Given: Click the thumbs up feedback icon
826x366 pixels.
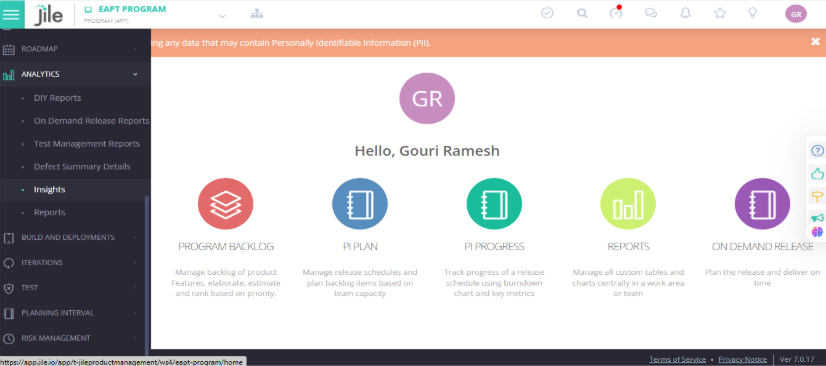Looking at the screenshot, I should 817,173.
